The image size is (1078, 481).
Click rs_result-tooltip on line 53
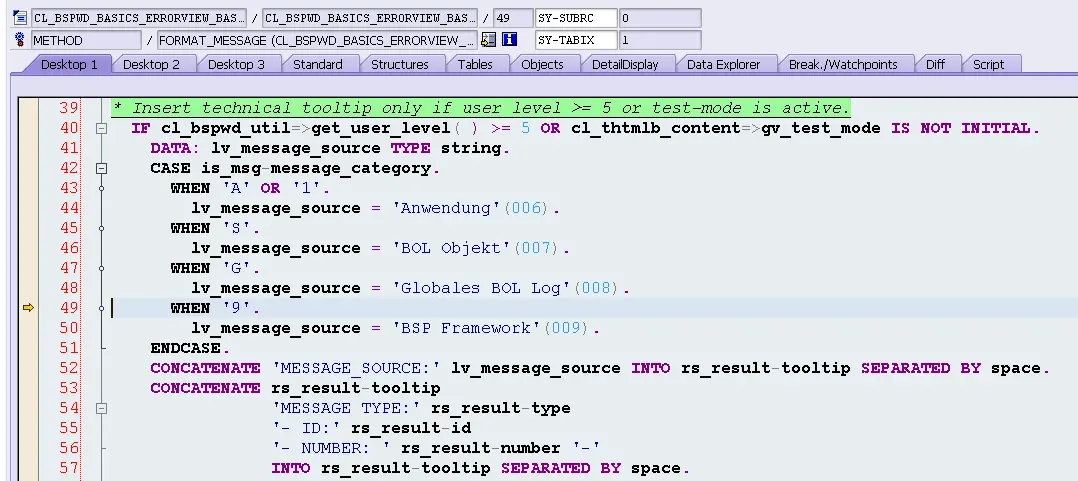[x=356, y=388]
